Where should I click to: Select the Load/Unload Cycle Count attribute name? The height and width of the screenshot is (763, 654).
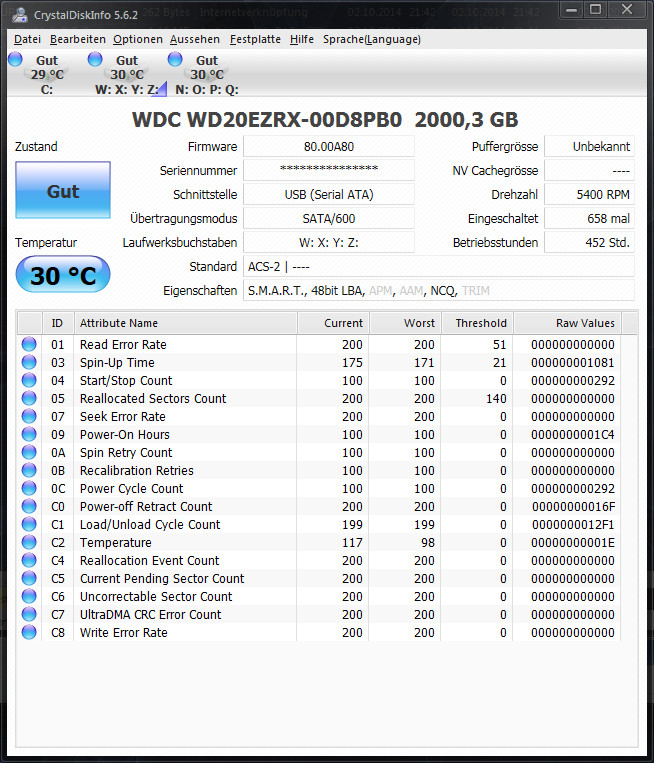(150, 525)
